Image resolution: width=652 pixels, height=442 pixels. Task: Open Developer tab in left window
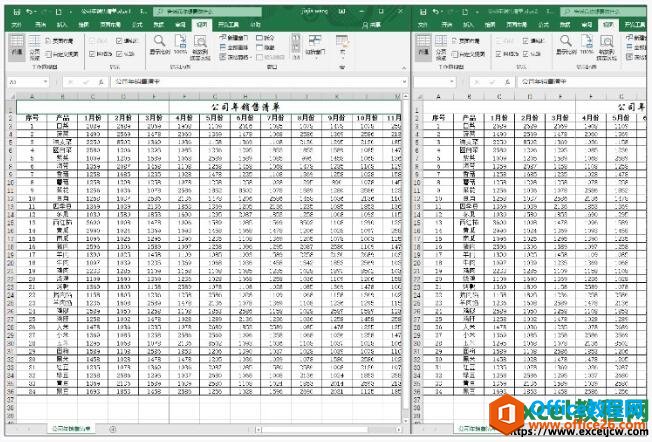(x=228, y=25)
